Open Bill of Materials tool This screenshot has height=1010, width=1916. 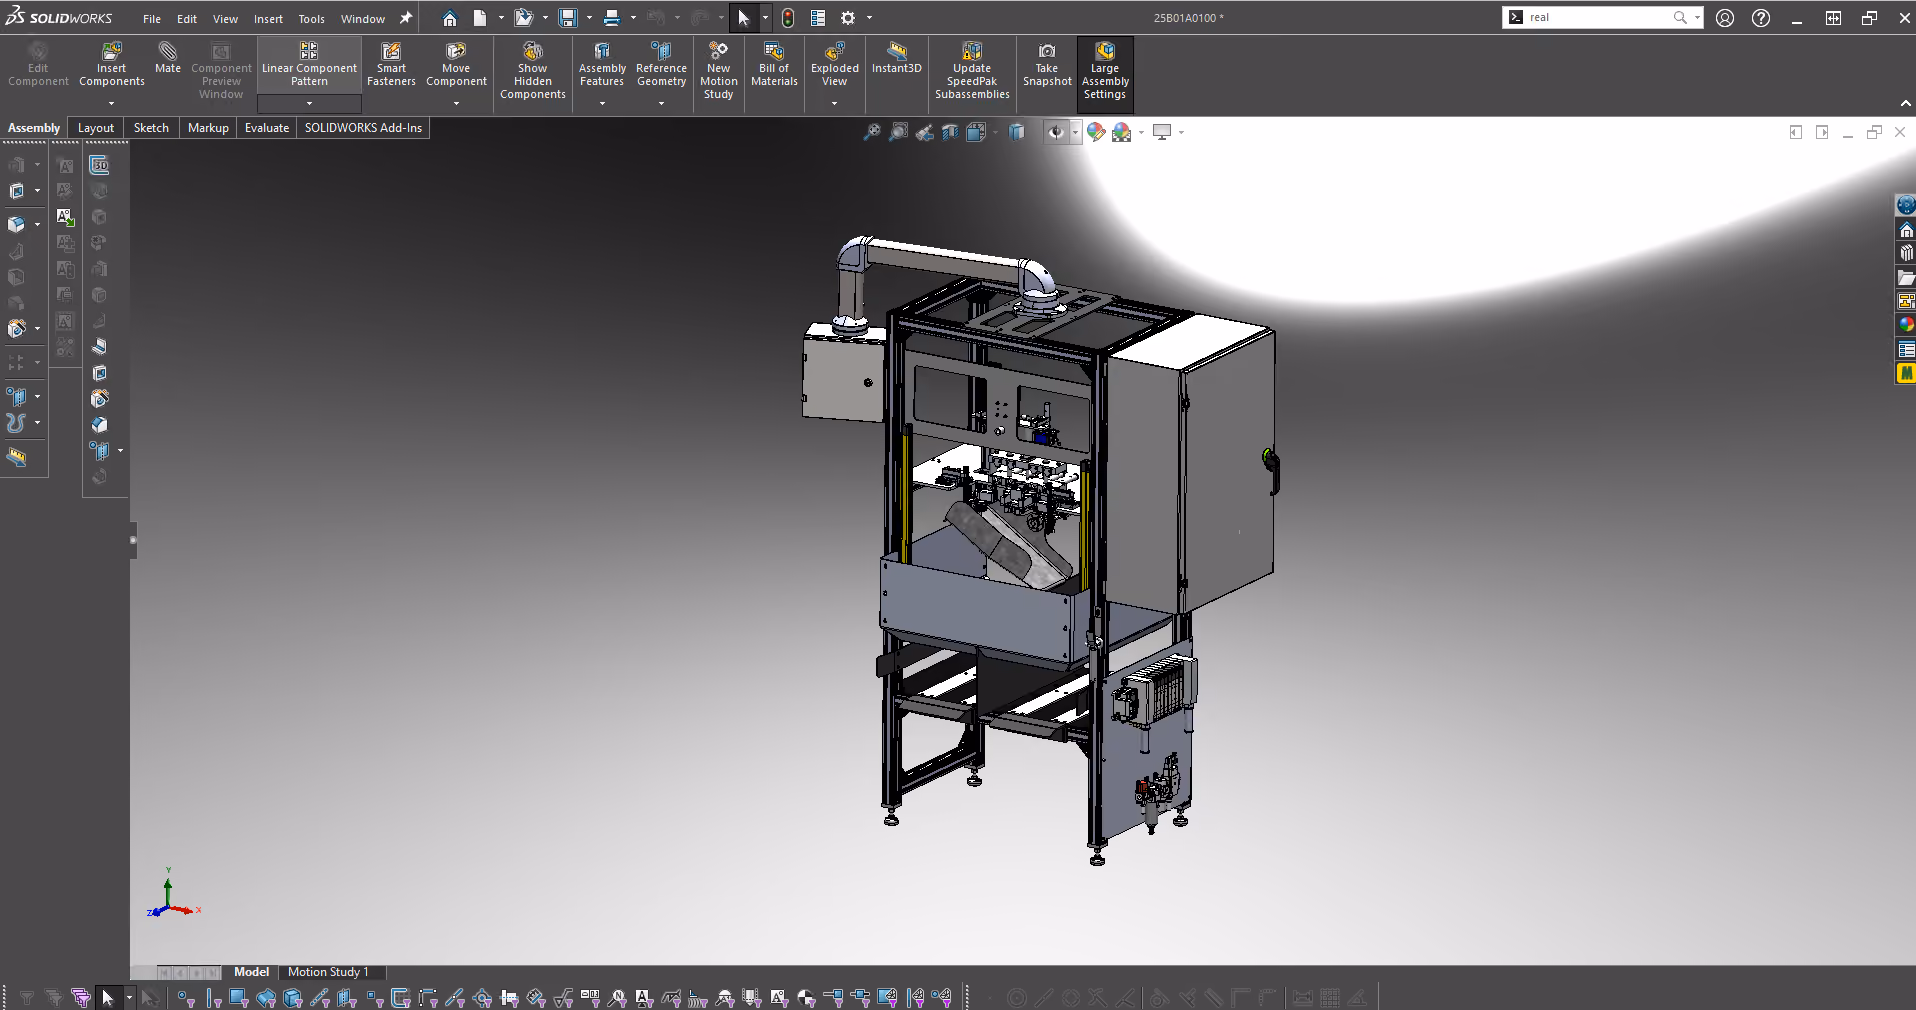(774, 64)
